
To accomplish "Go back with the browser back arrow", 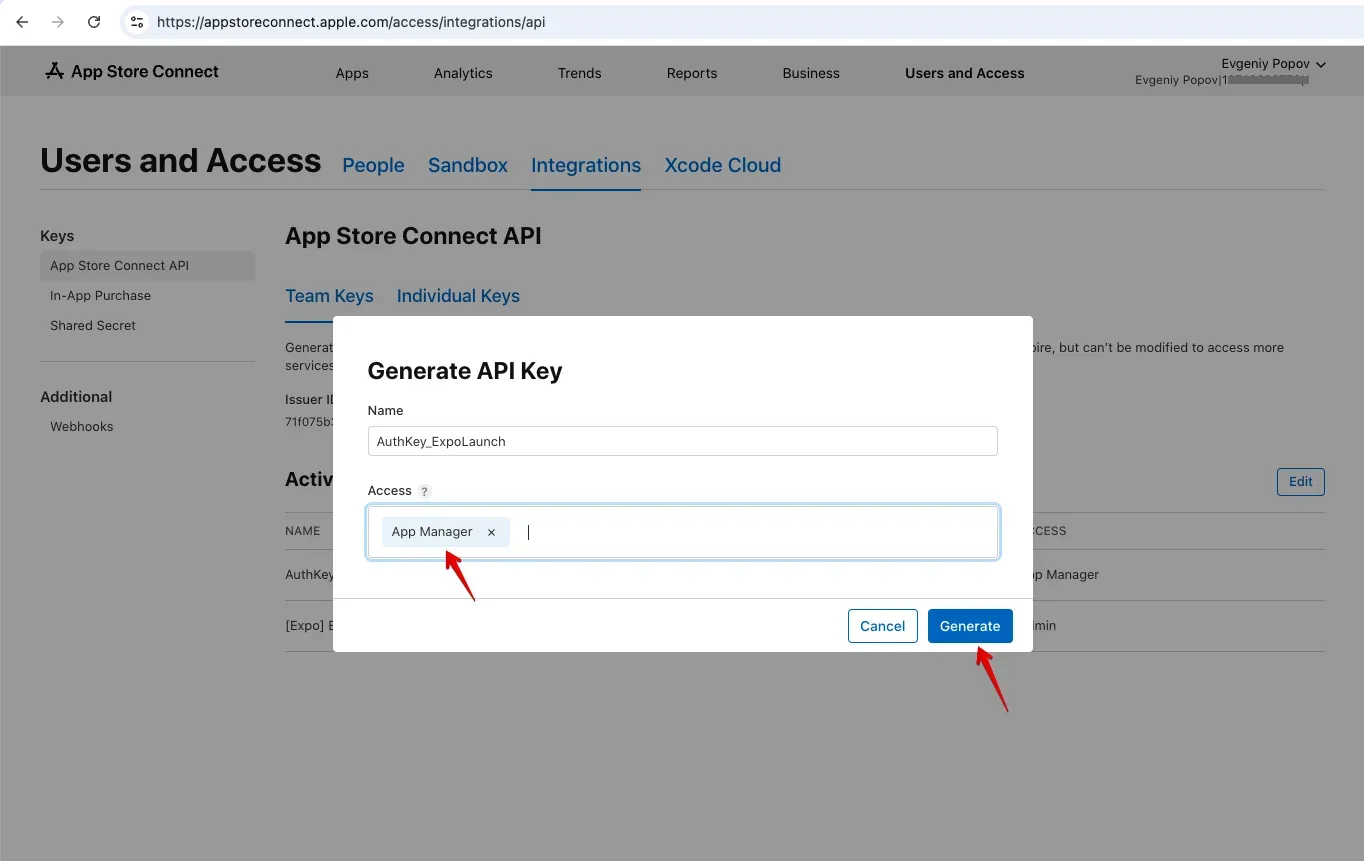I will [x=22, y=22].
